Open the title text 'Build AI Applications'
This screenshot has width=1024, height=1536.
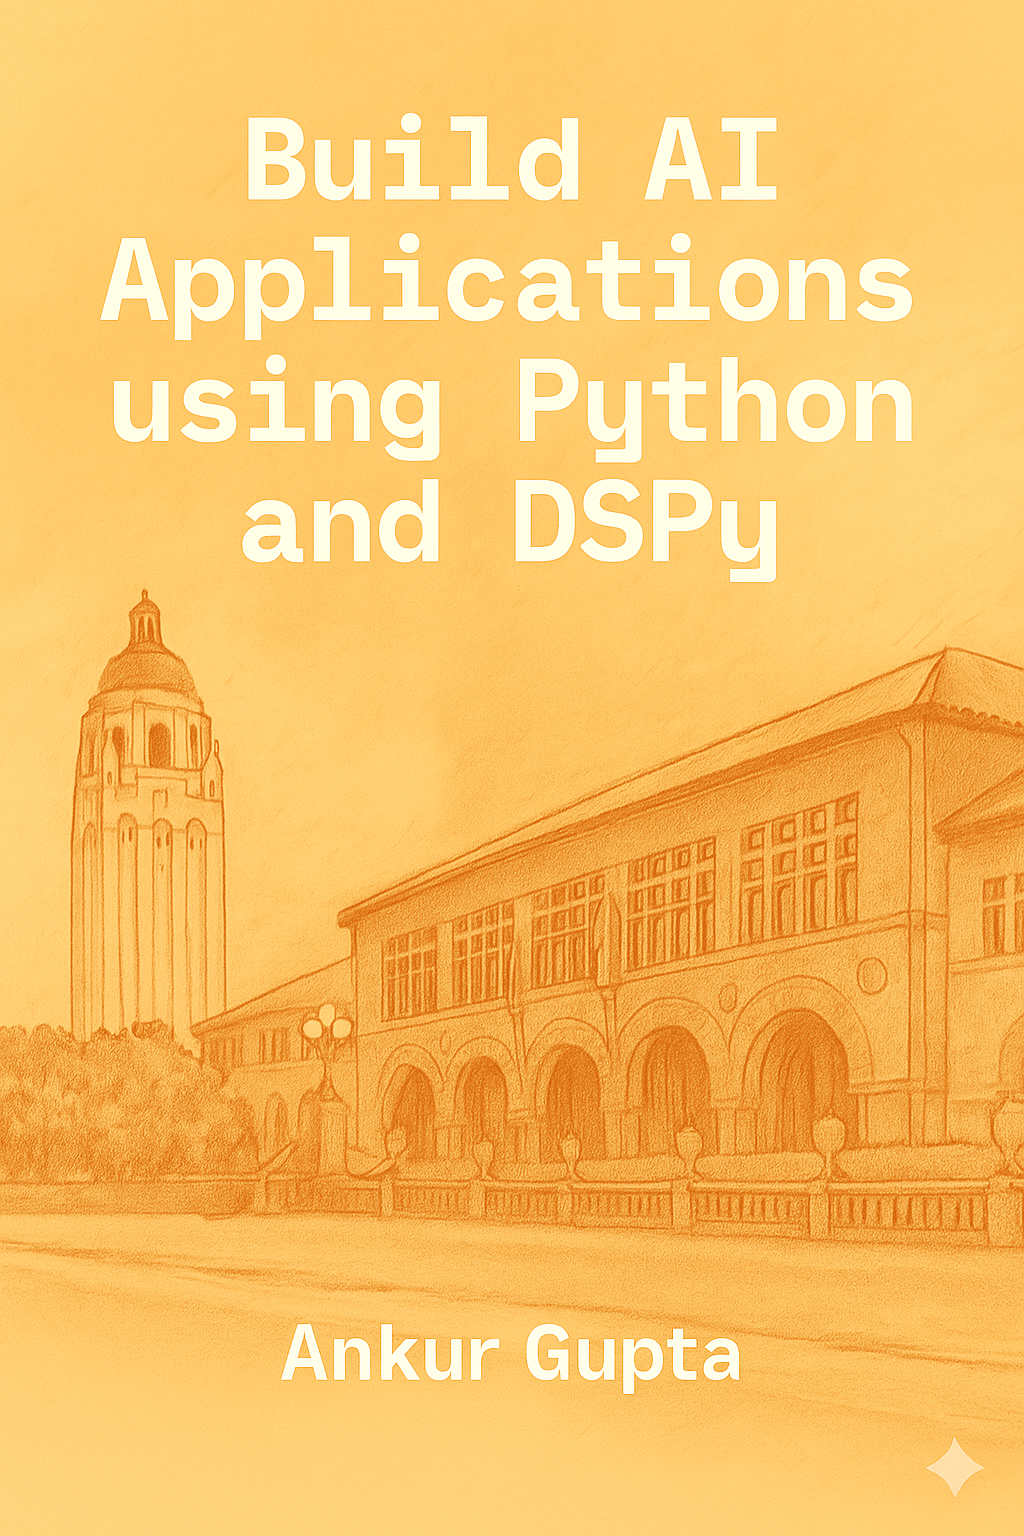click(x=512, y=220)
